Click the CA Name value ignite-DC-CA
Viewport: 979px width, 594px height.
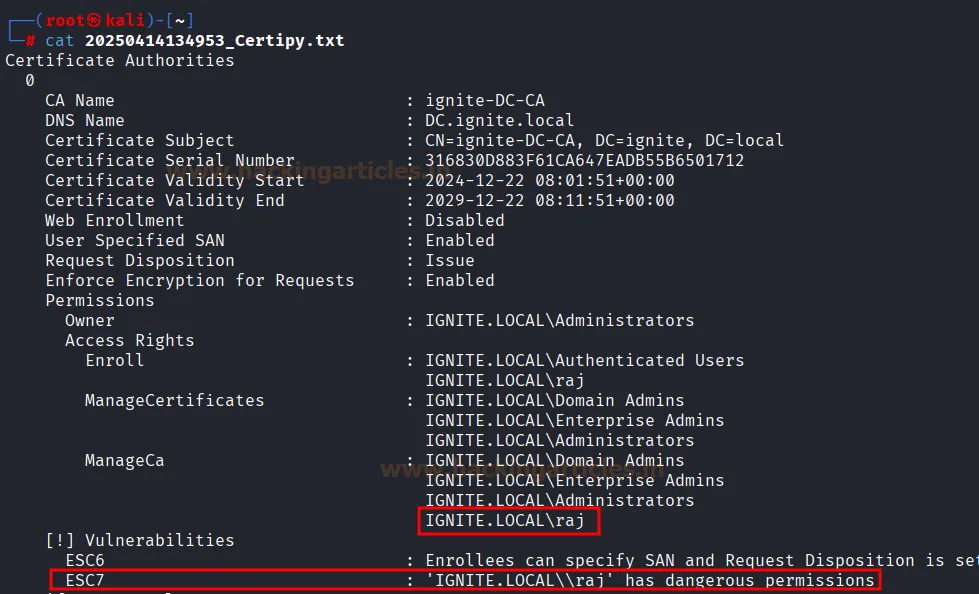tap(485, 100)
